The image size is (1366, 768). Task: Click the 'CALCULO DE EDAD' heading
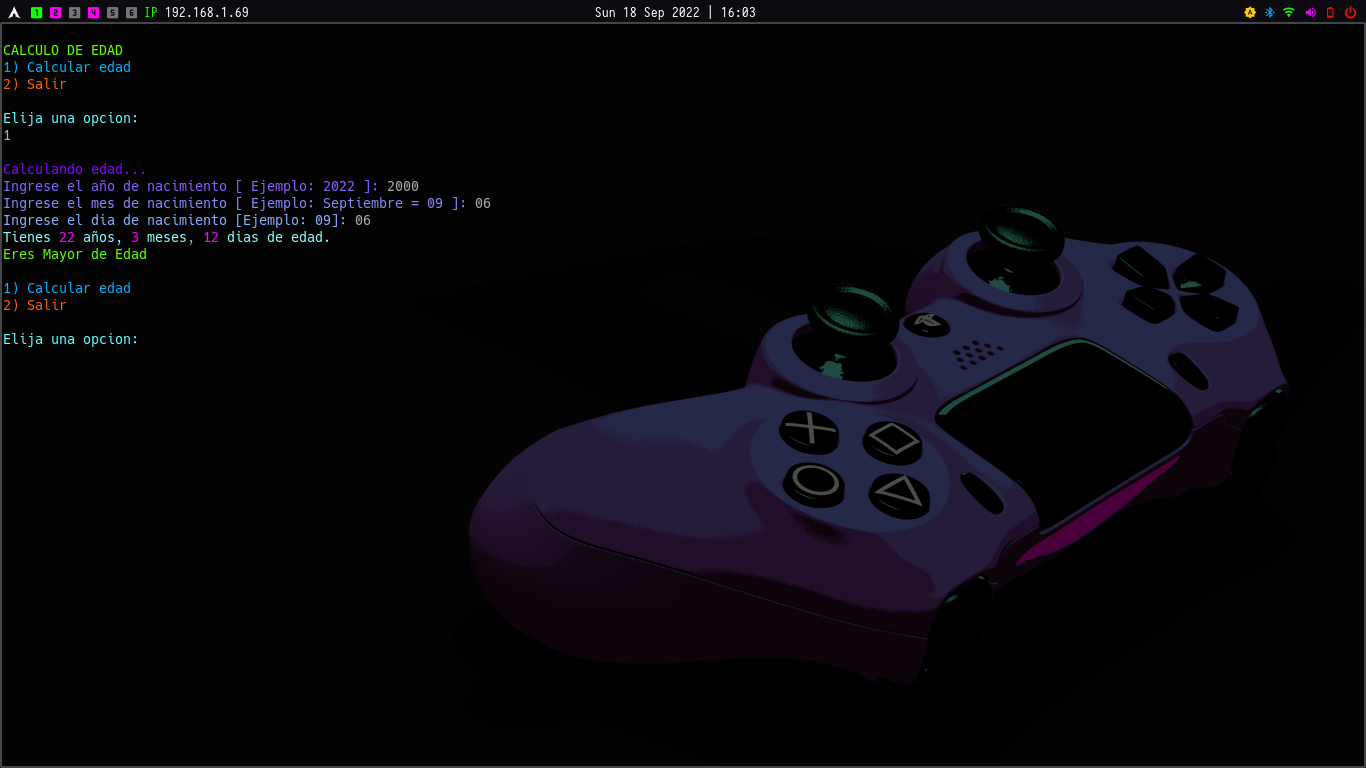(x=63, y=50)
